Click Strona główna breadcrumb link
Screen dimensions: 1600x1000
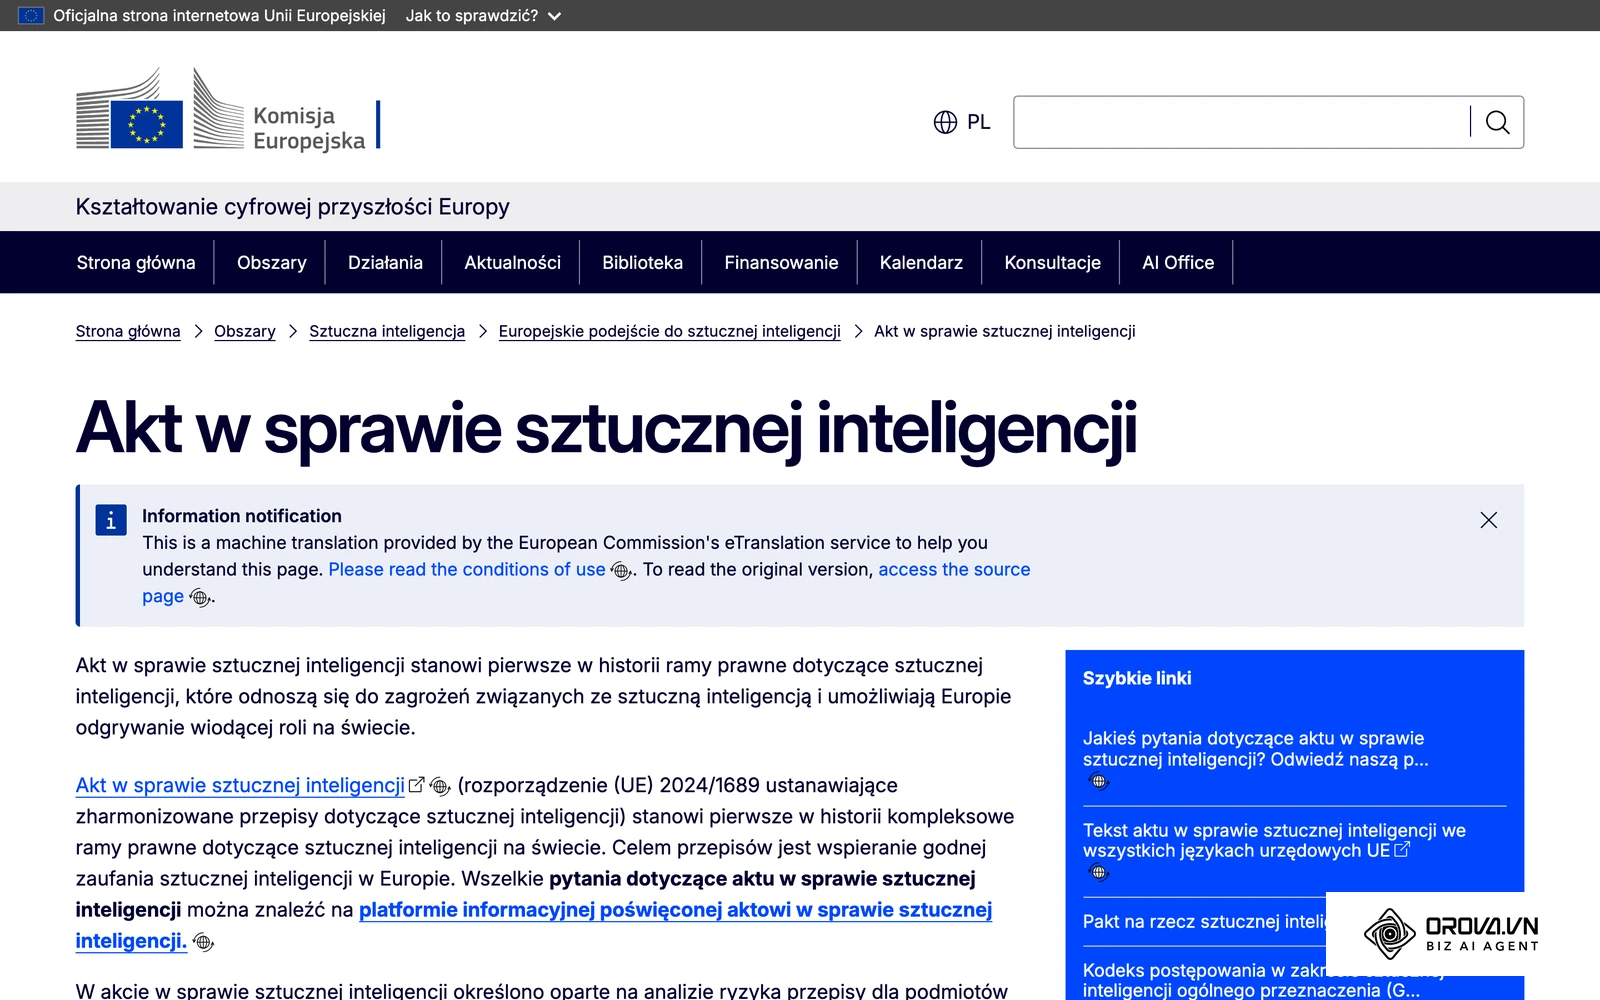coord(128,331)
